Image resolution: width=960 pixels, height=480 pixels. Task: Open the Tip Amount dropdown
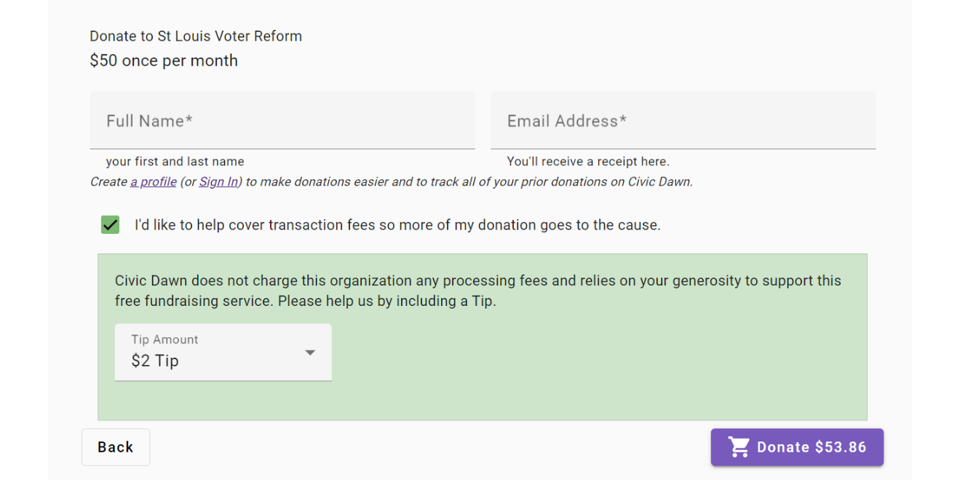(x=223, y=353)
